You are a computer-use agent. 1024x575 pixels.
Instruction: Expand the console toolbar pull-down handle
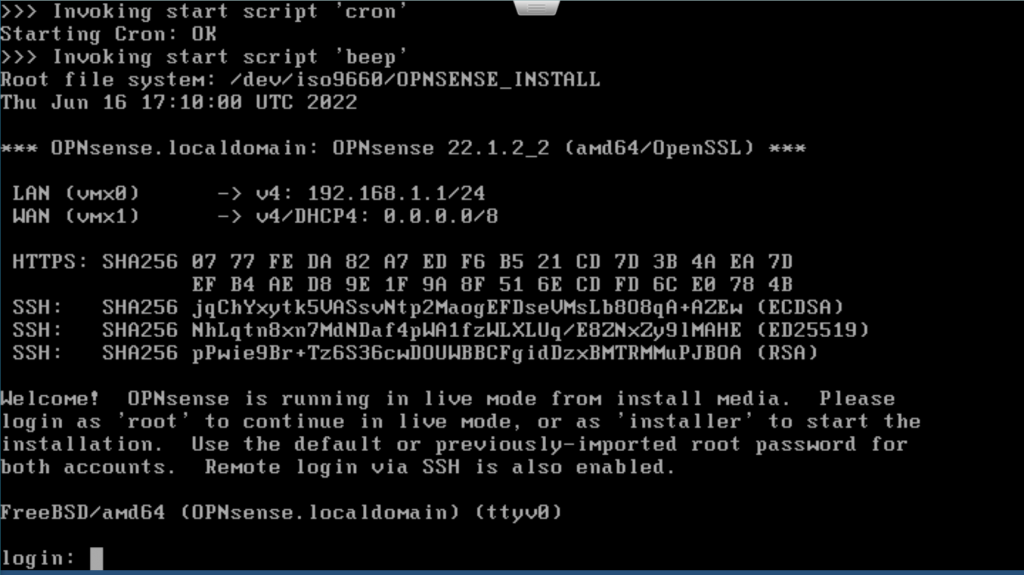[536, 7]
